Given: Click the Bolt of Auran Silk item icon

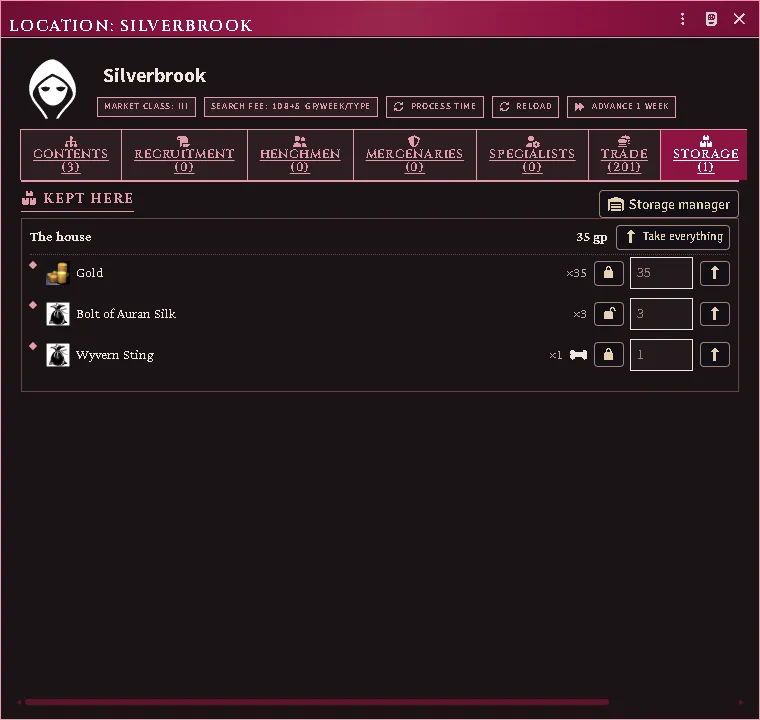Looking at the screenshot, I should (x=58, y=314).
